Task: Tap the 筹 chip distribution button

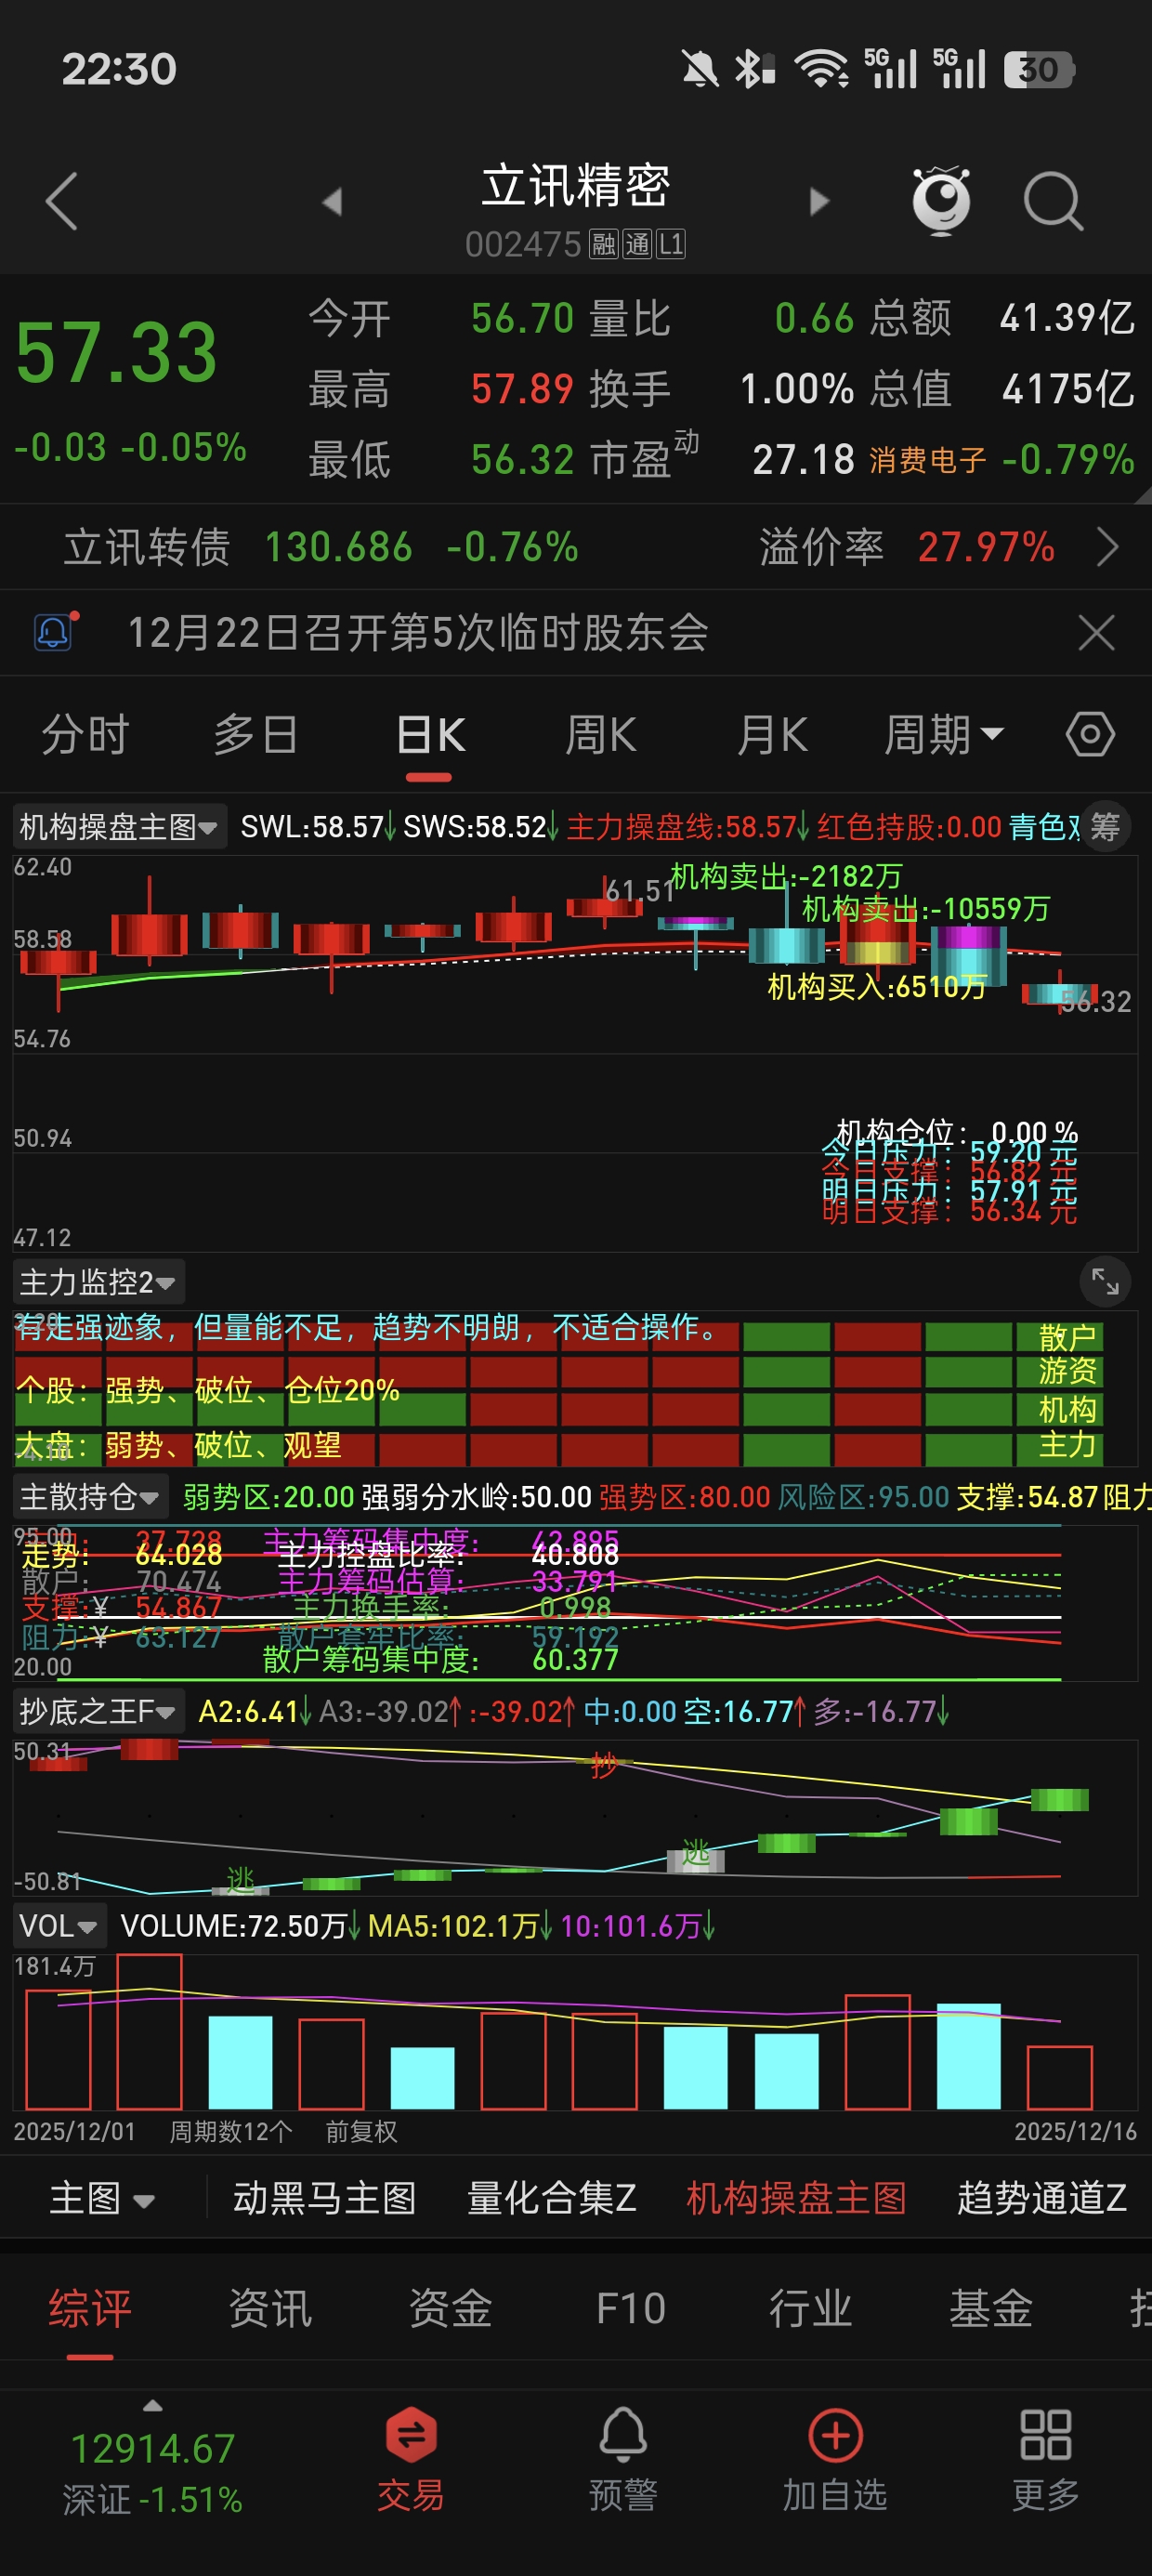Action: (x=1105, y=827)
